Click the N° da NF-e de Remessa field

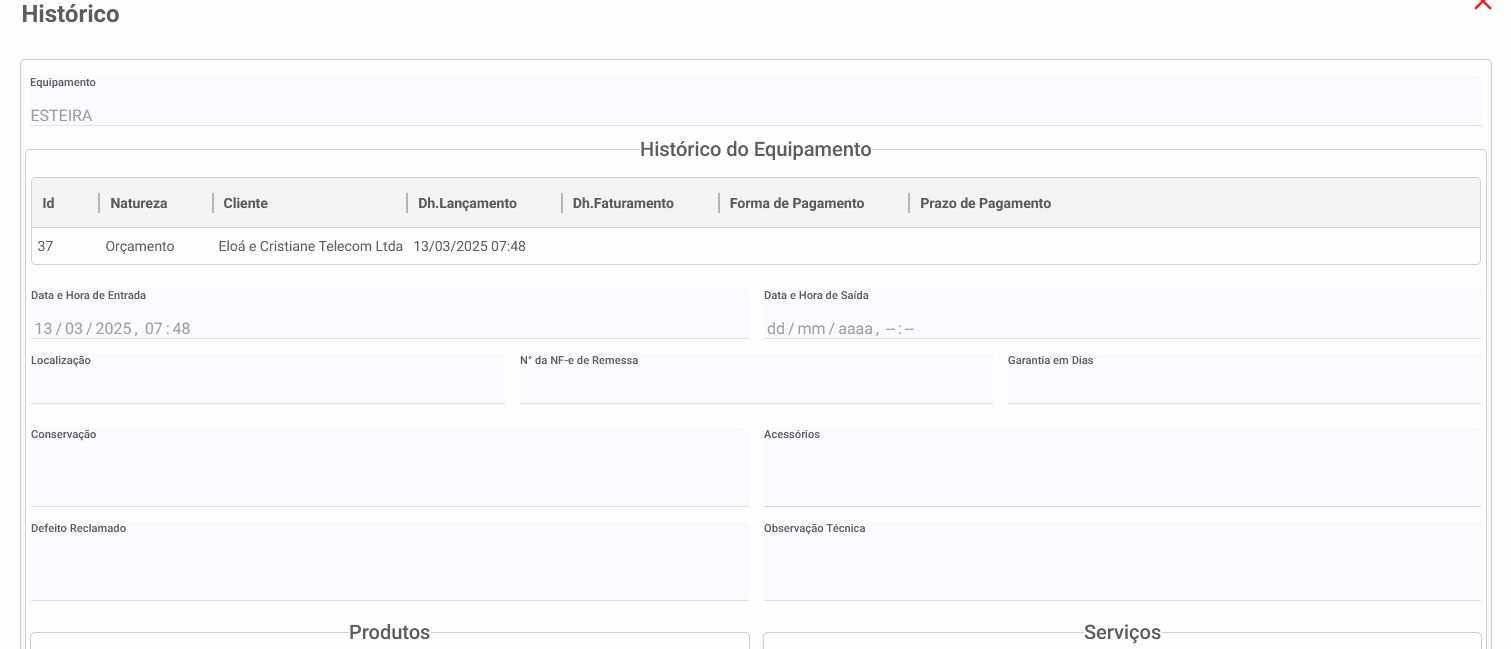[x=756, y=378]
